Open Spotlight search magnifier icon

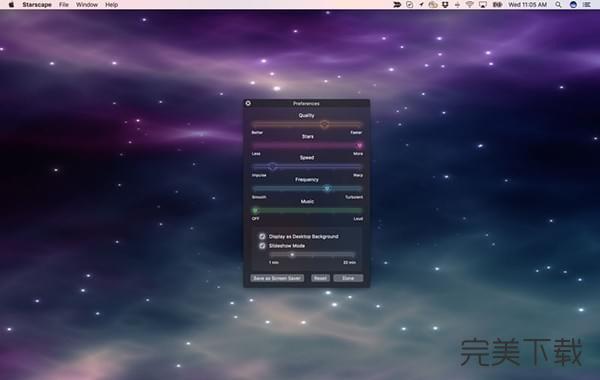click(558, 5)
